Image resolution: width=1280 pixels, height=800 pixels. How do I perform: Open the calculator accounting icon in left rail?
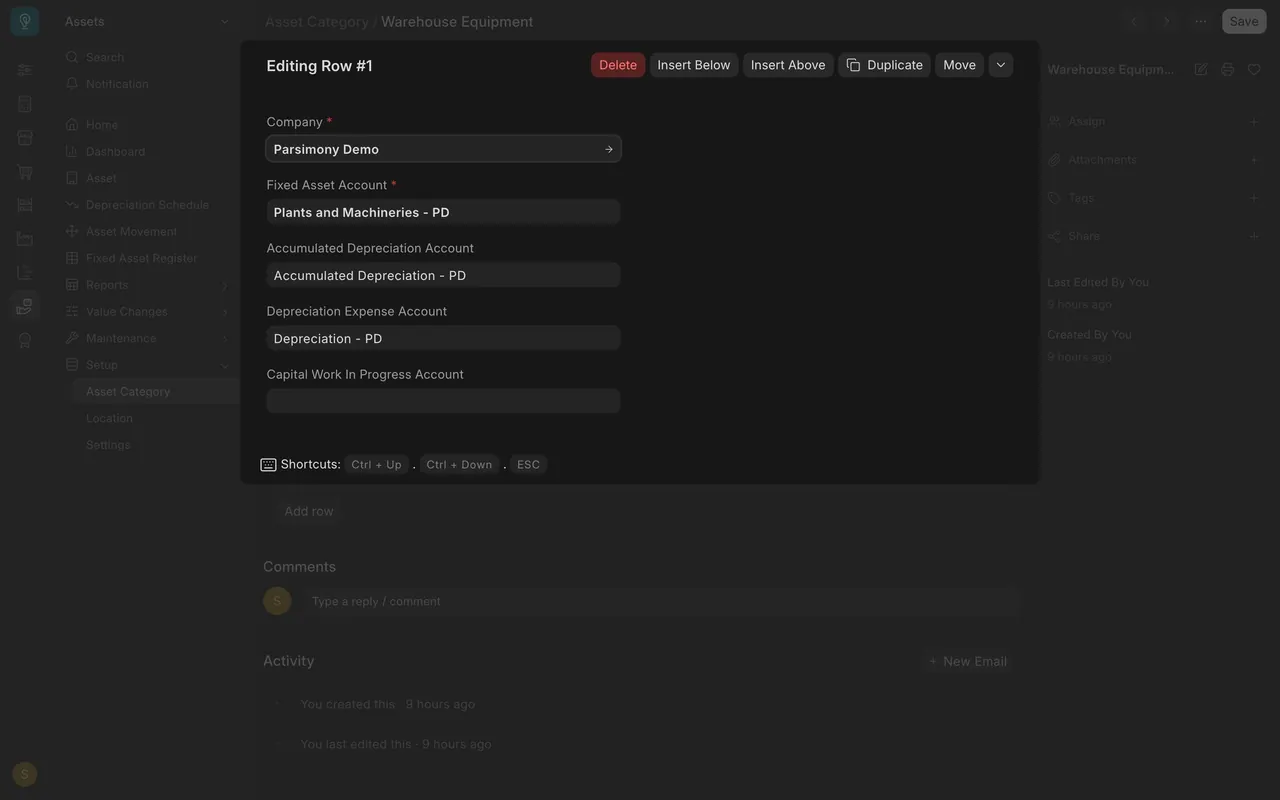[x=25, y=104]
